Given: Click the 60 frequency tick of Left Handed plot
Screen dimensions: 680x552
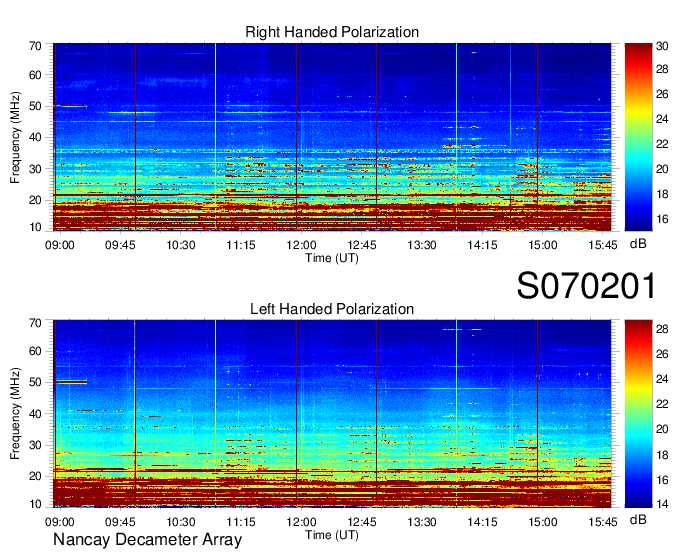Looking at the screenshot, I should [35, 351].
